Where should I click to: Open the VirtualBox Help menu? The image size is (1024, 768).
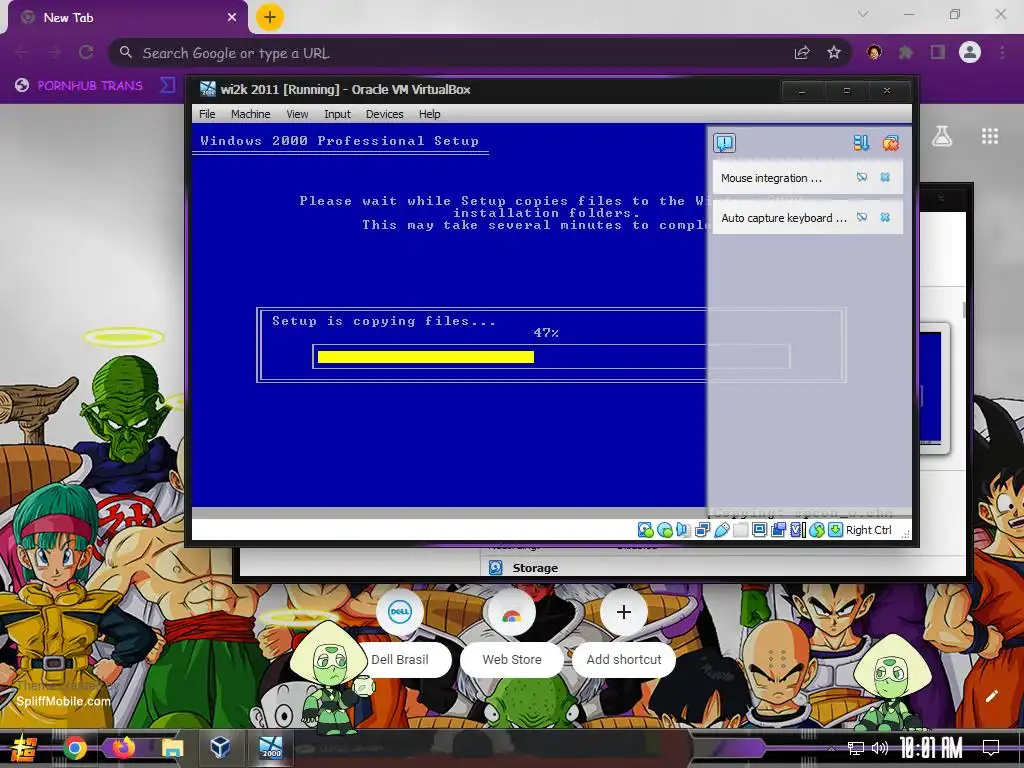(429, 114)
